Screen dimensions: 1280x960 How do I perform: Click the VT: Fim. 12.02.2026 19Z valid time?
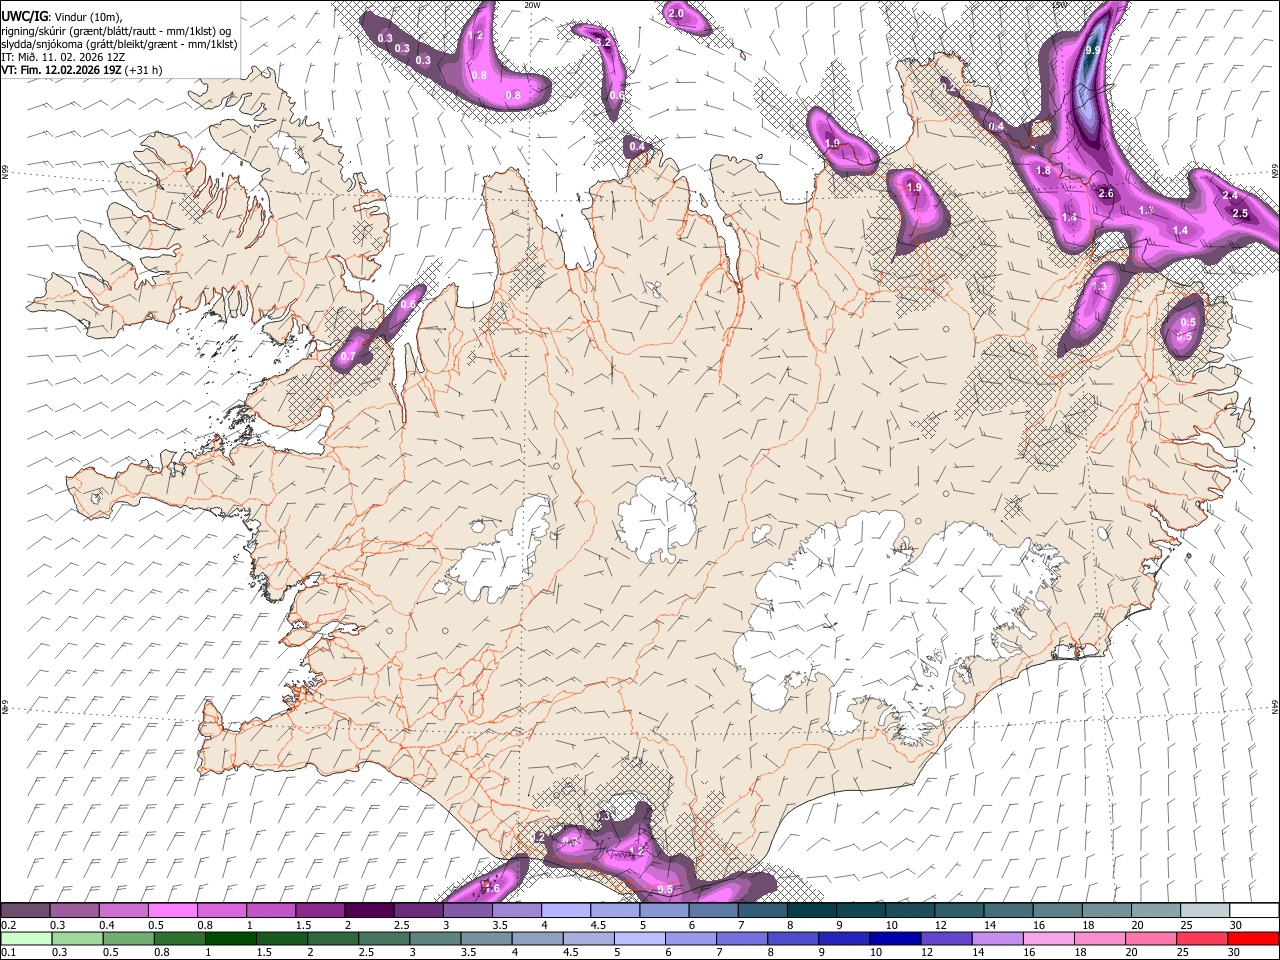tap(62, 70)
